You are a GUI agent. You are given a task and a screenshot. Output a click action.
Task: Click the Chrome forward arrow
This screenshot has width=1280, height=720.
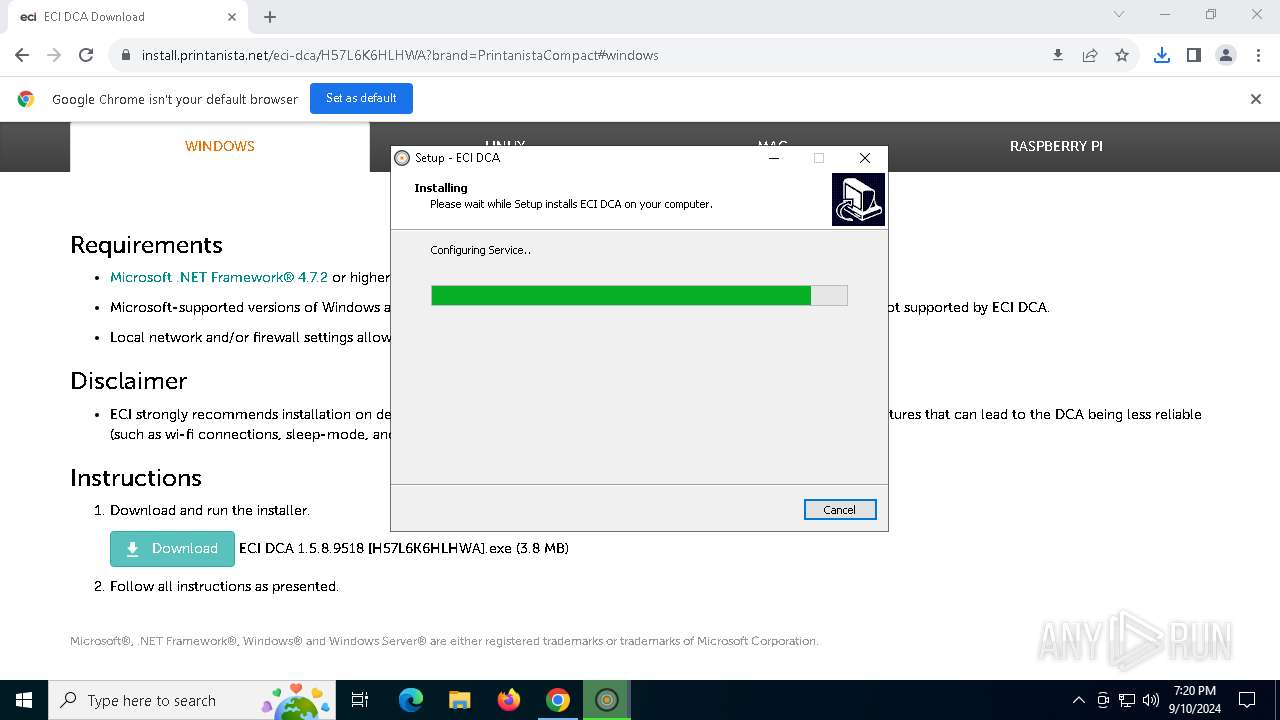(54, 55)
